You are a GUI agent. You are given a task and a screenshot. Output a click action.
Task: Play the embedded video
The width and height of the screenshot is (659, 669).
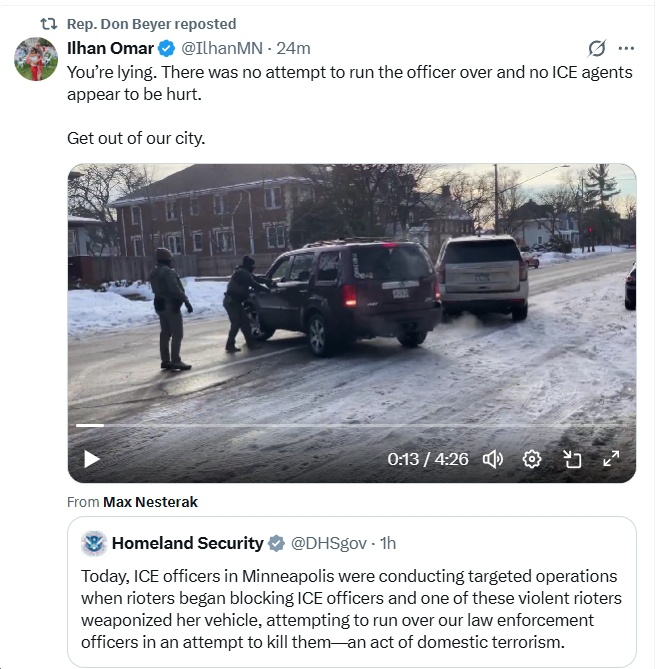(91, 459)
